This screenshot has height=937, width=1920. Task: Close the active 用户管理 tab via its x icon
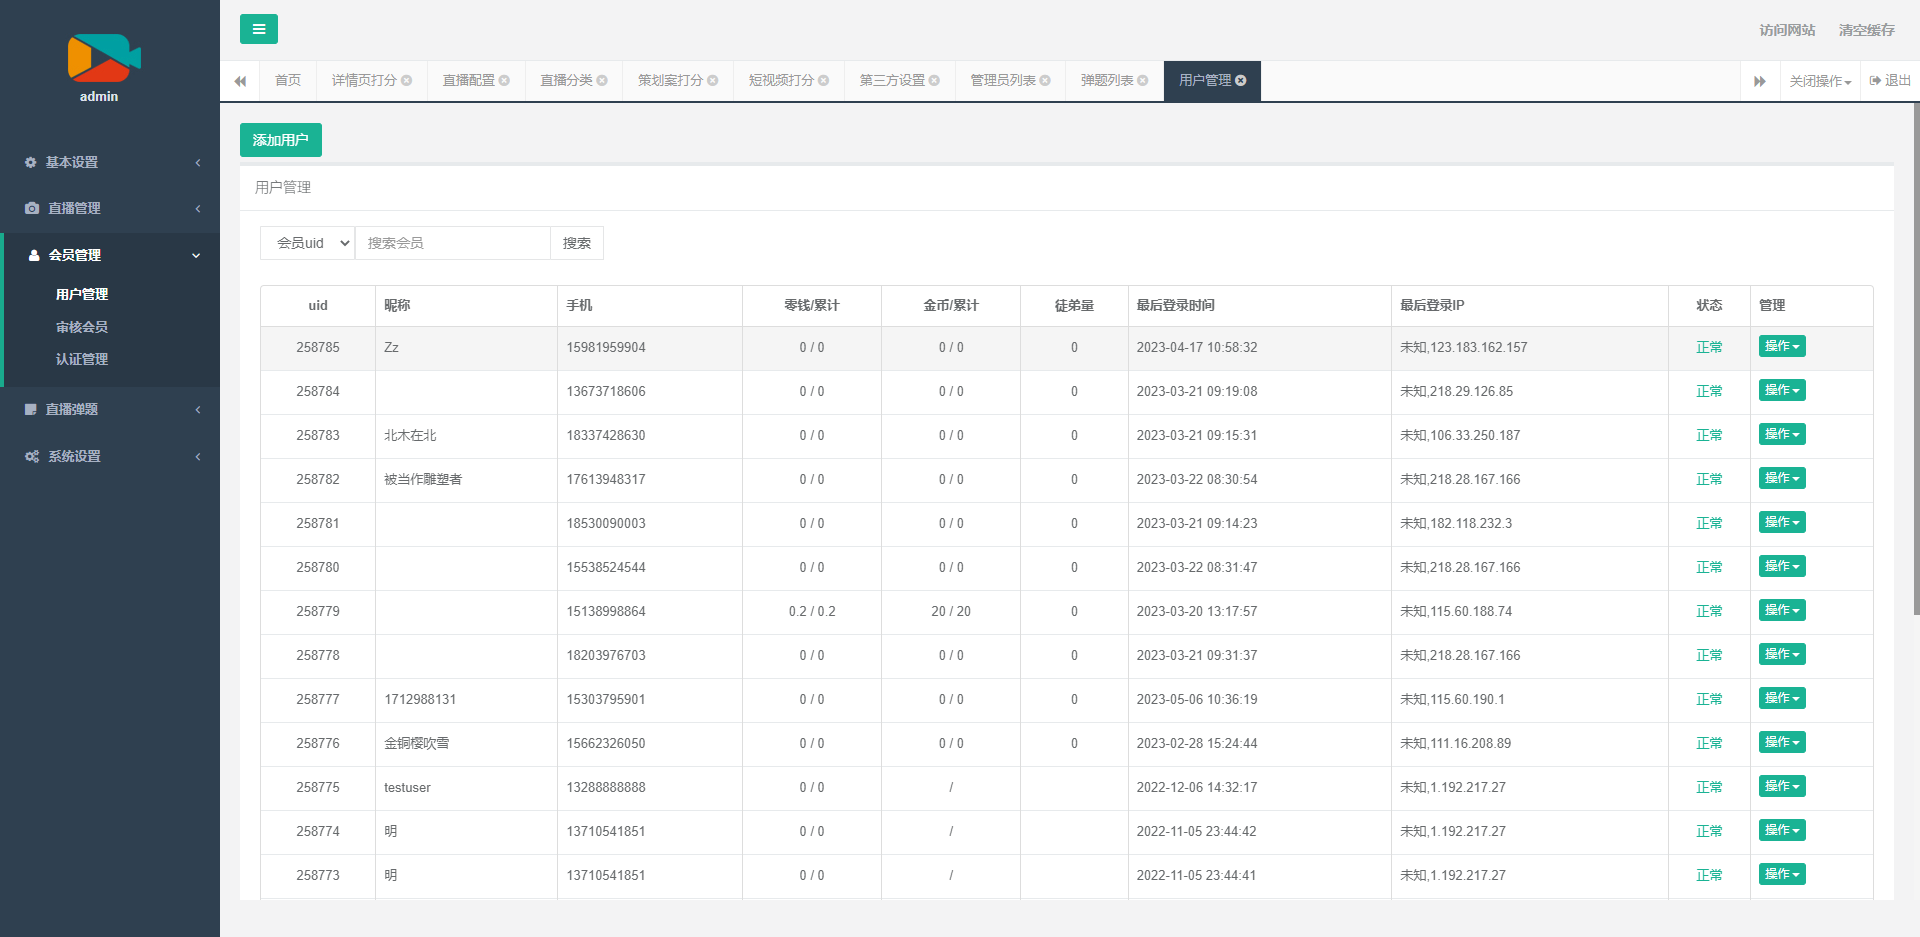click(1241, 81)
